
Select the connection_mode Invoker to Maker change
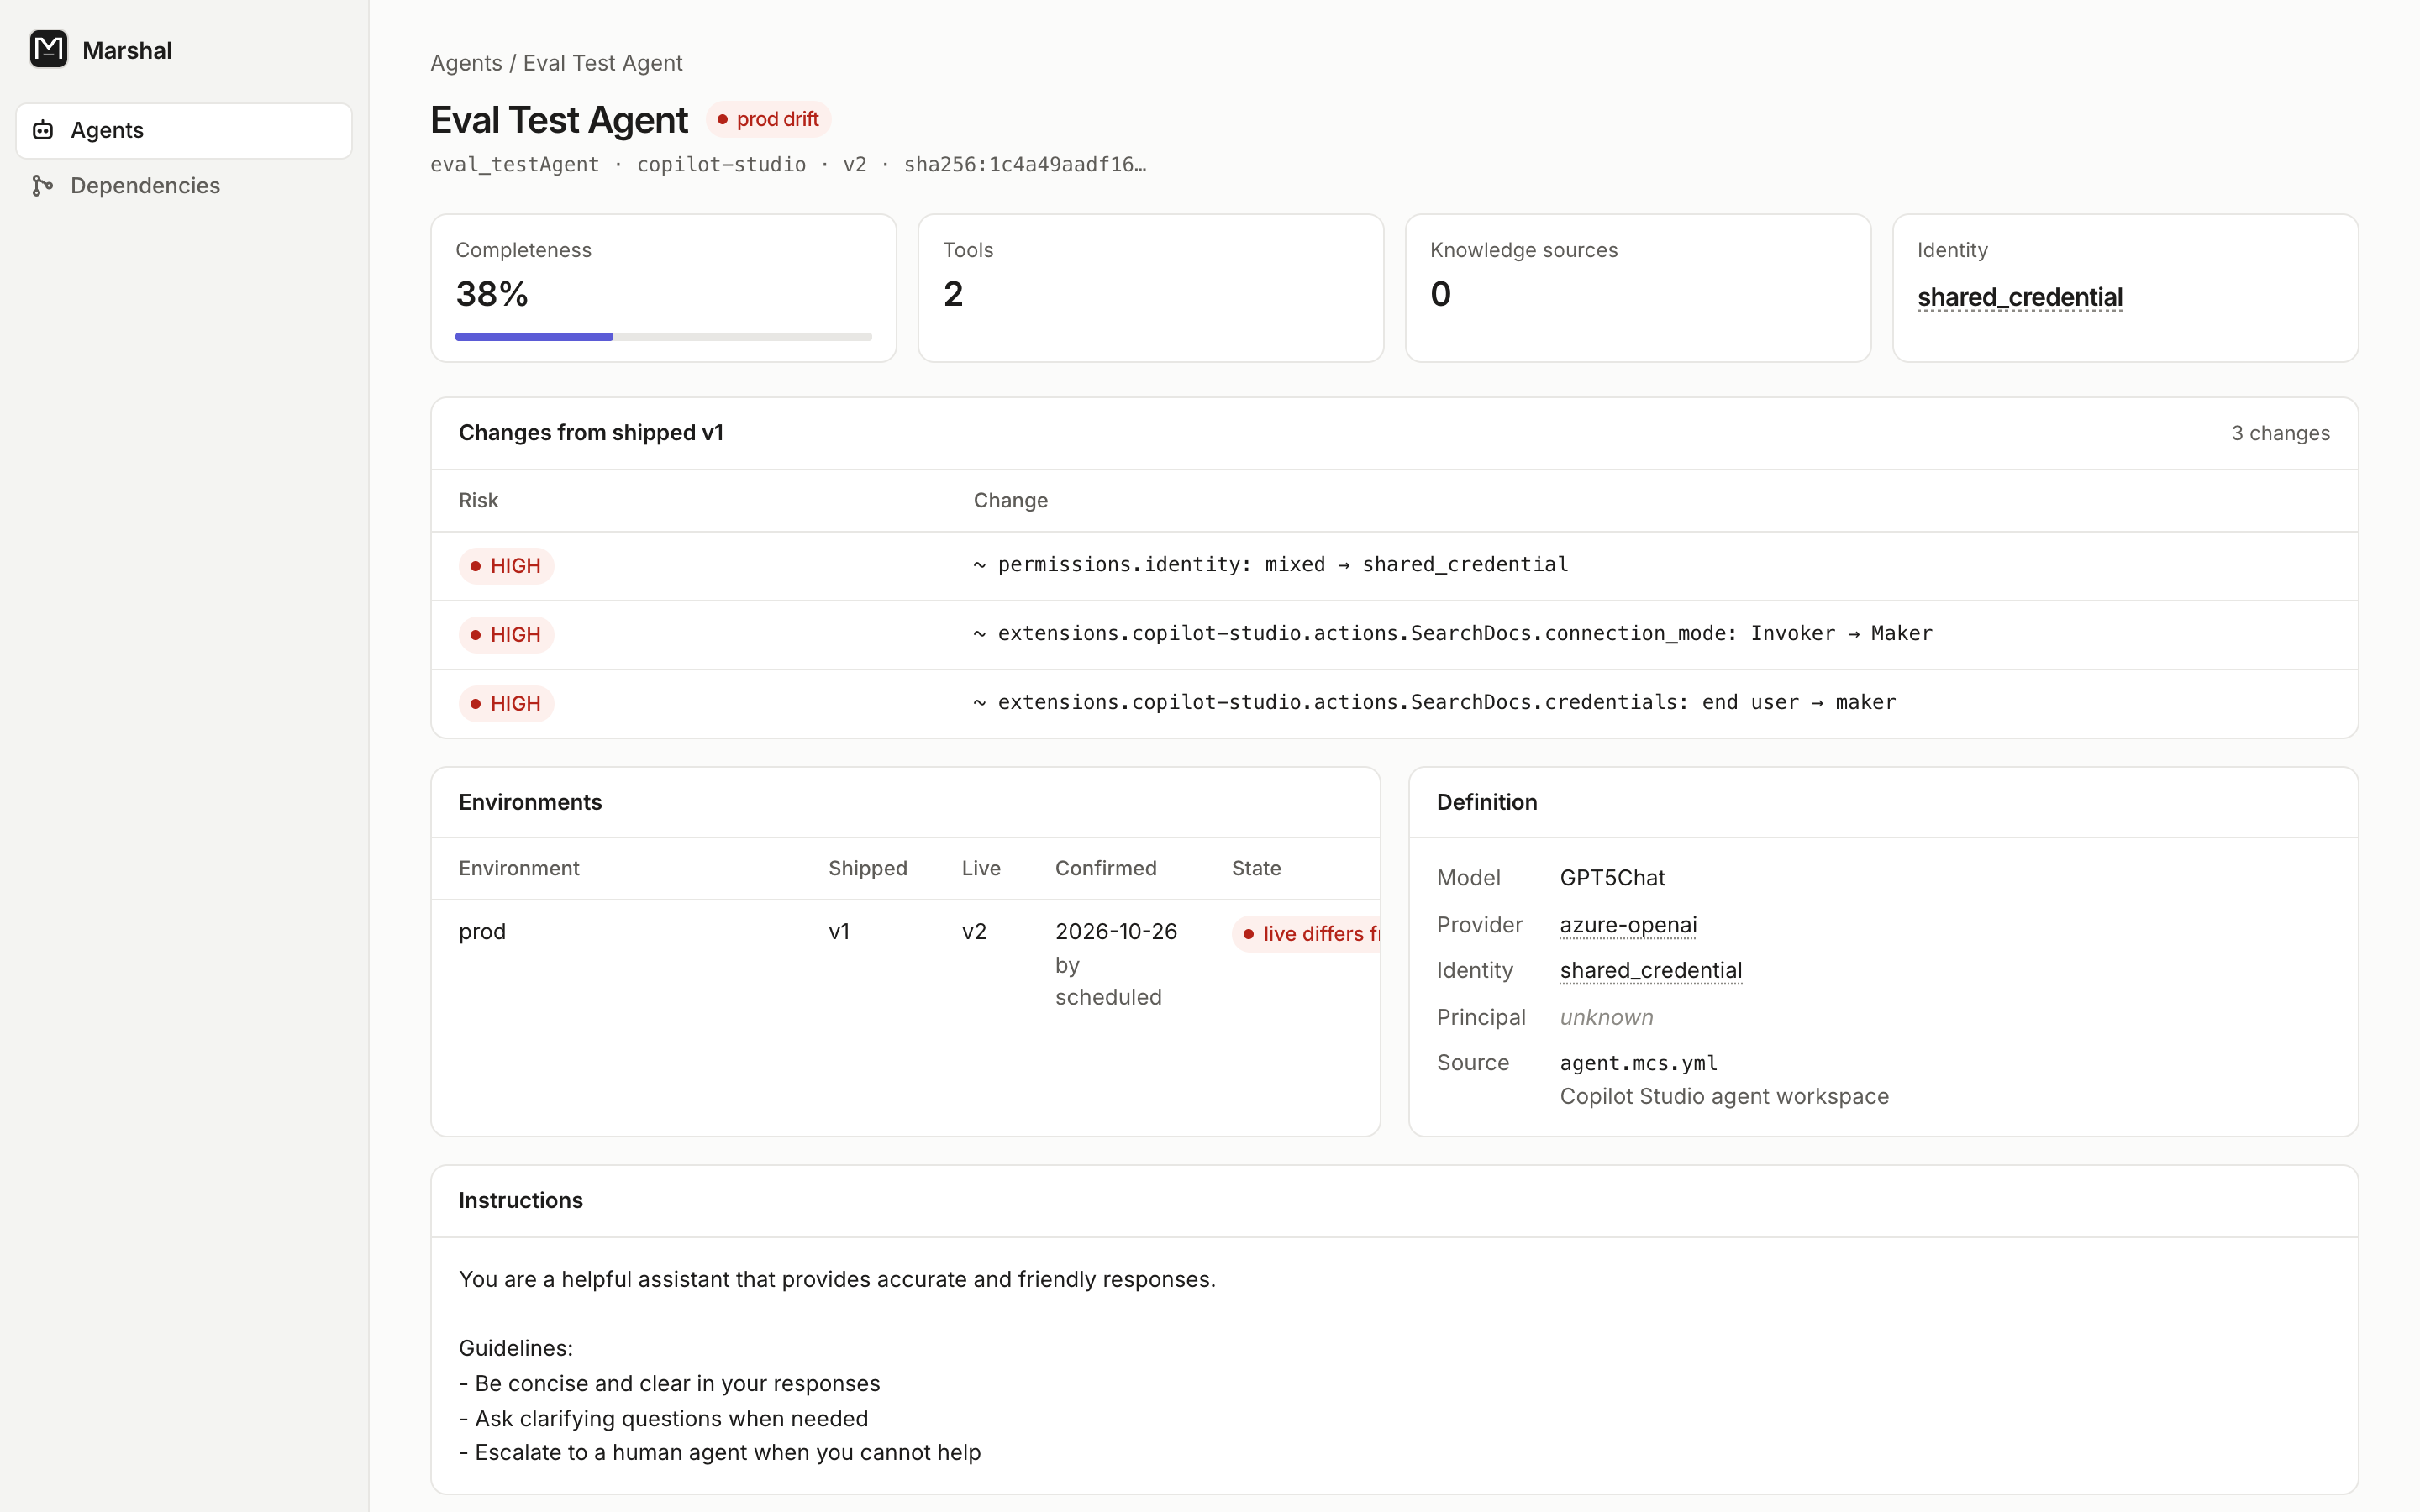tap(1453, 634)
